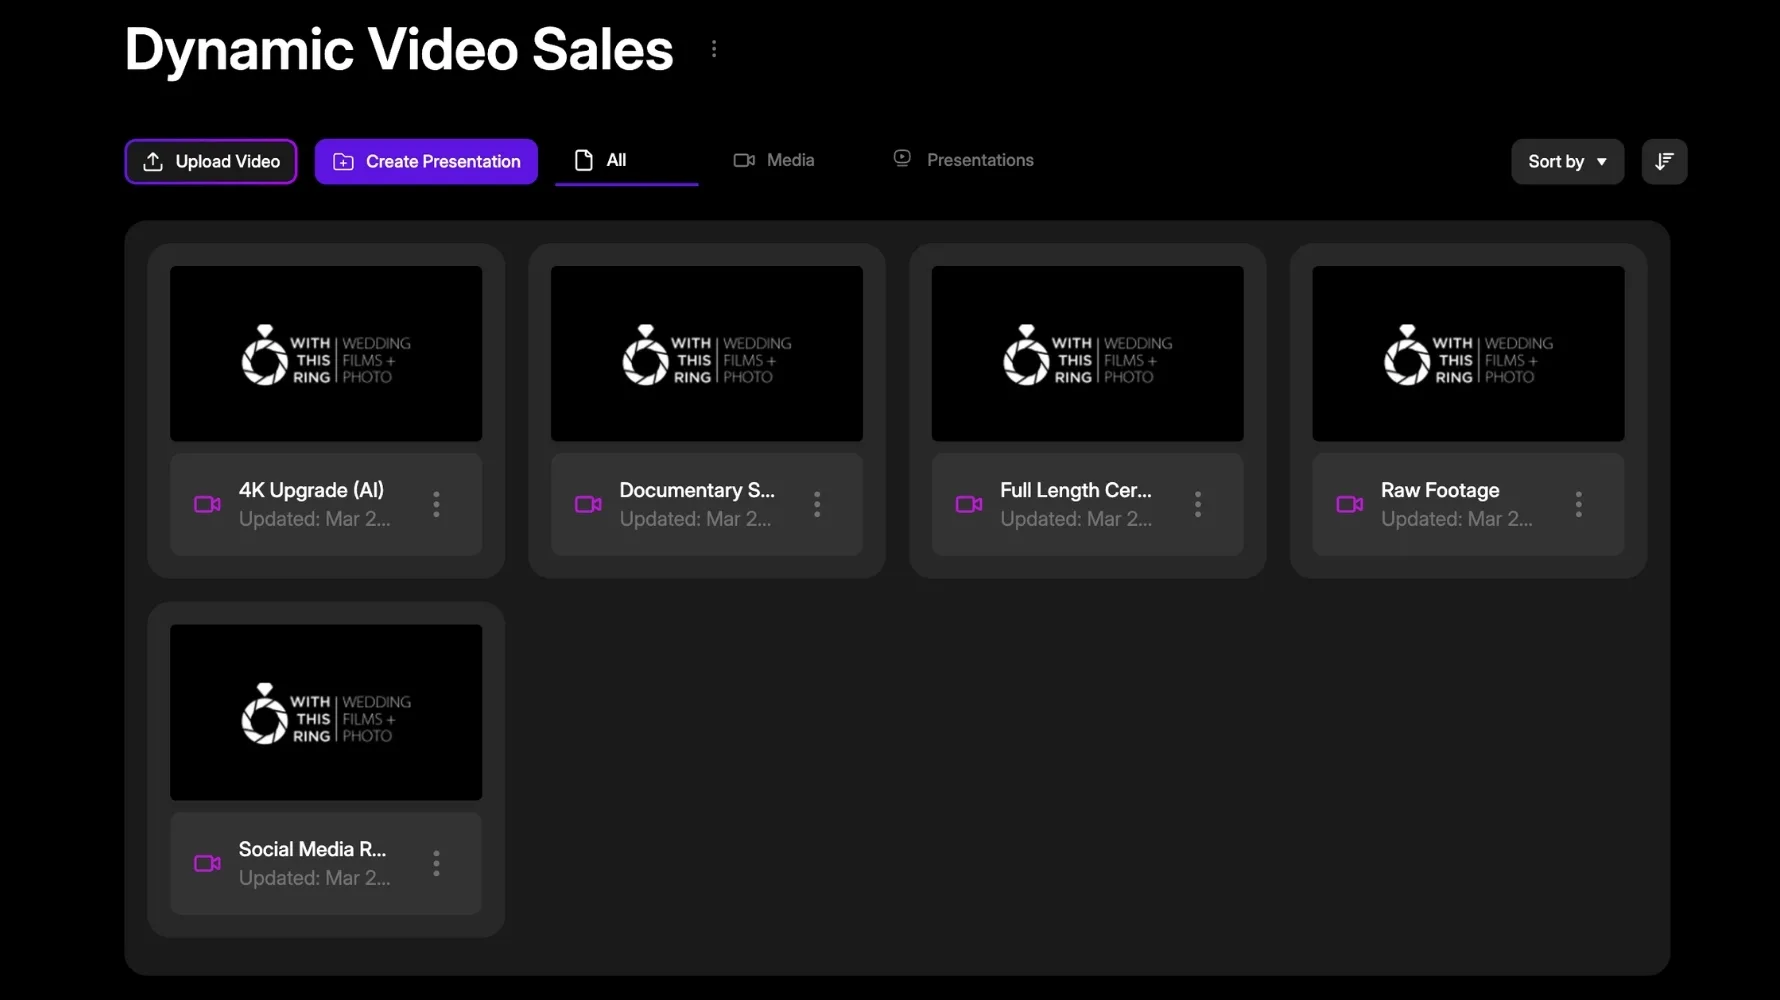Switch to the Media tab
This screenshot has width=1780, height=1000.
774,160
